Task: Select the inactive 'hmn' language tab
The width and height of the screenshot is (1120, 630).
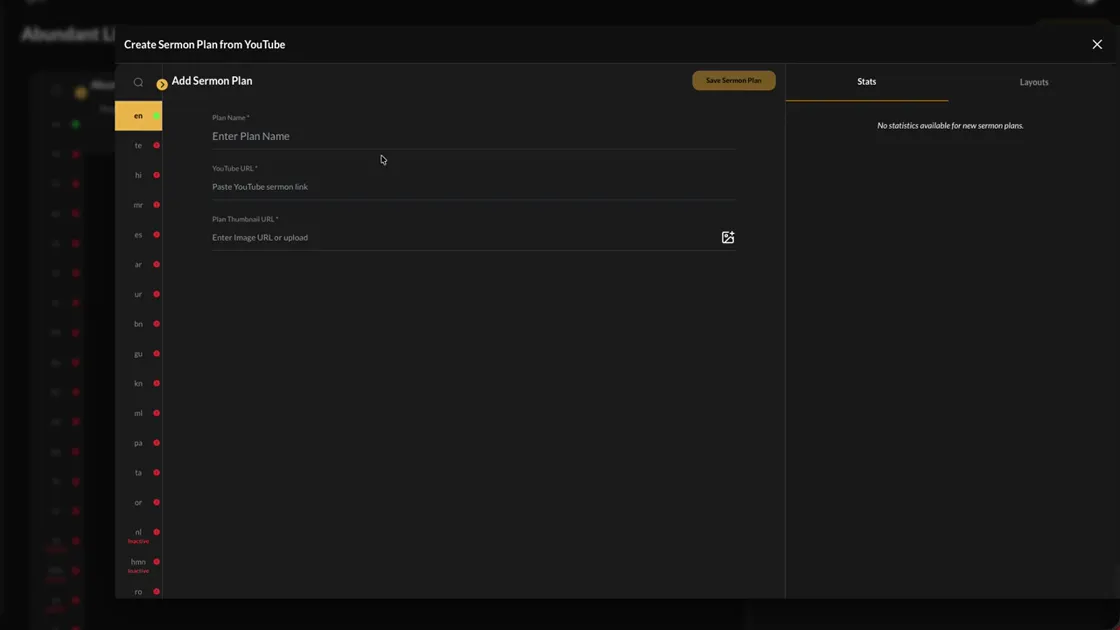Action: (x=139, y=564)
